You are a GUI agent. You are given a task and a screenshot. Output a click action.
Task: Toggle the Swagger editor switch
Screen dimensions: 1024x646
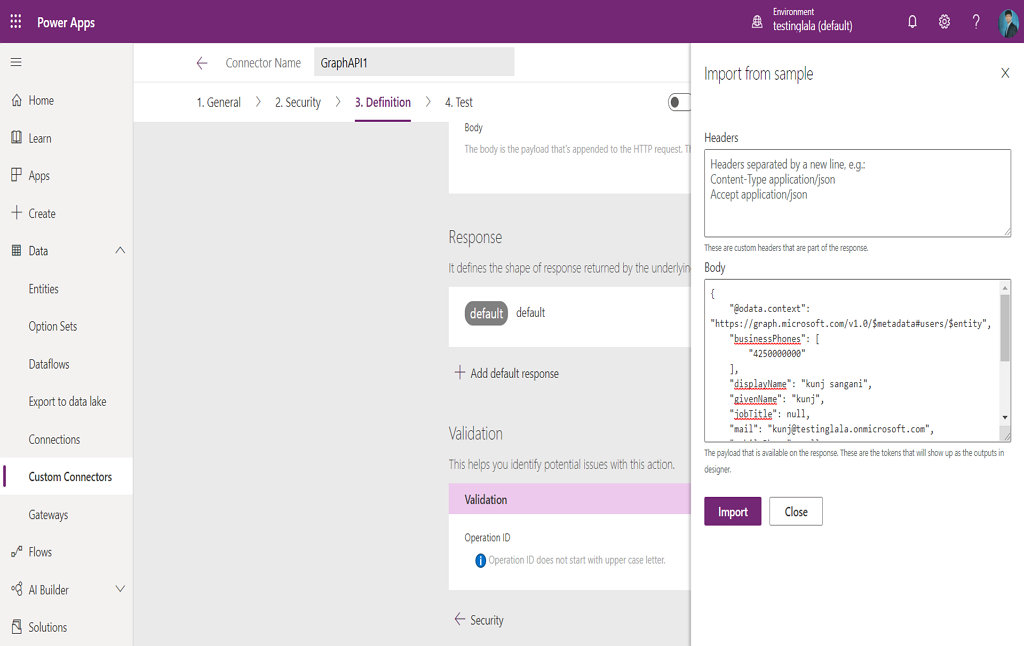click(x=679, y=102)
